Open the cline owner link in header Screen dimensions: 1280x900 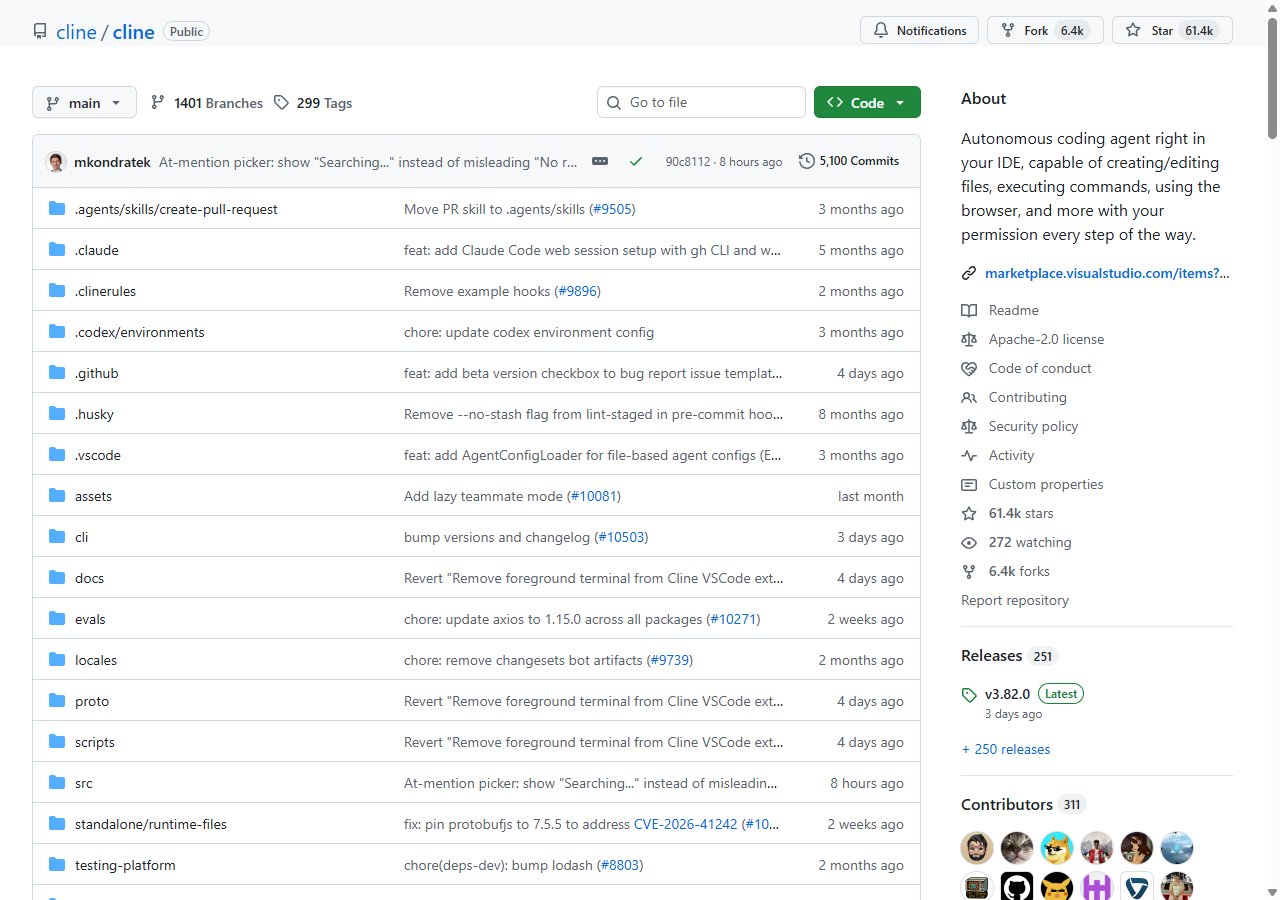click(x=76, y=32)
